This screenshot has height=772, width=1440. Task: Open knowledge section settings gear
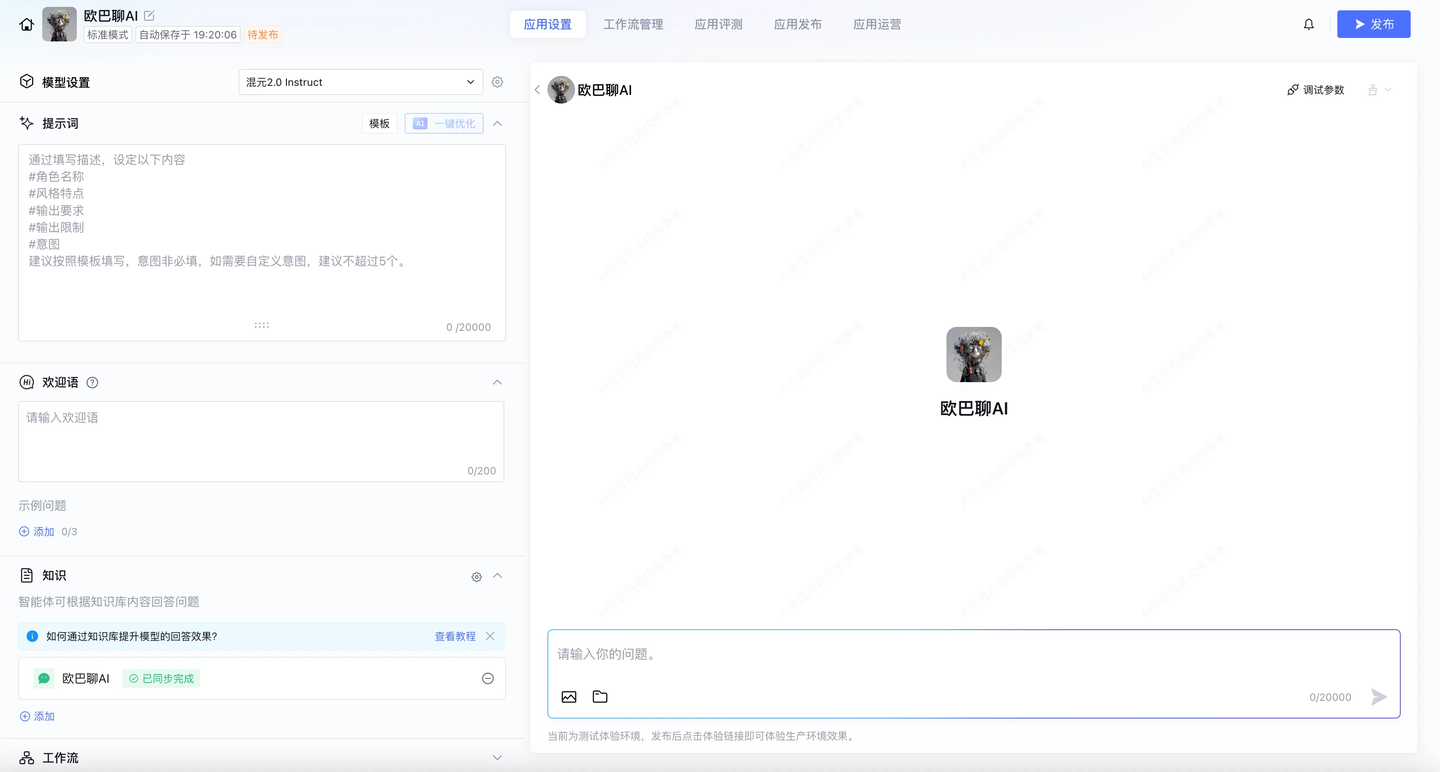pyautogui.click(x=476, y=577)
